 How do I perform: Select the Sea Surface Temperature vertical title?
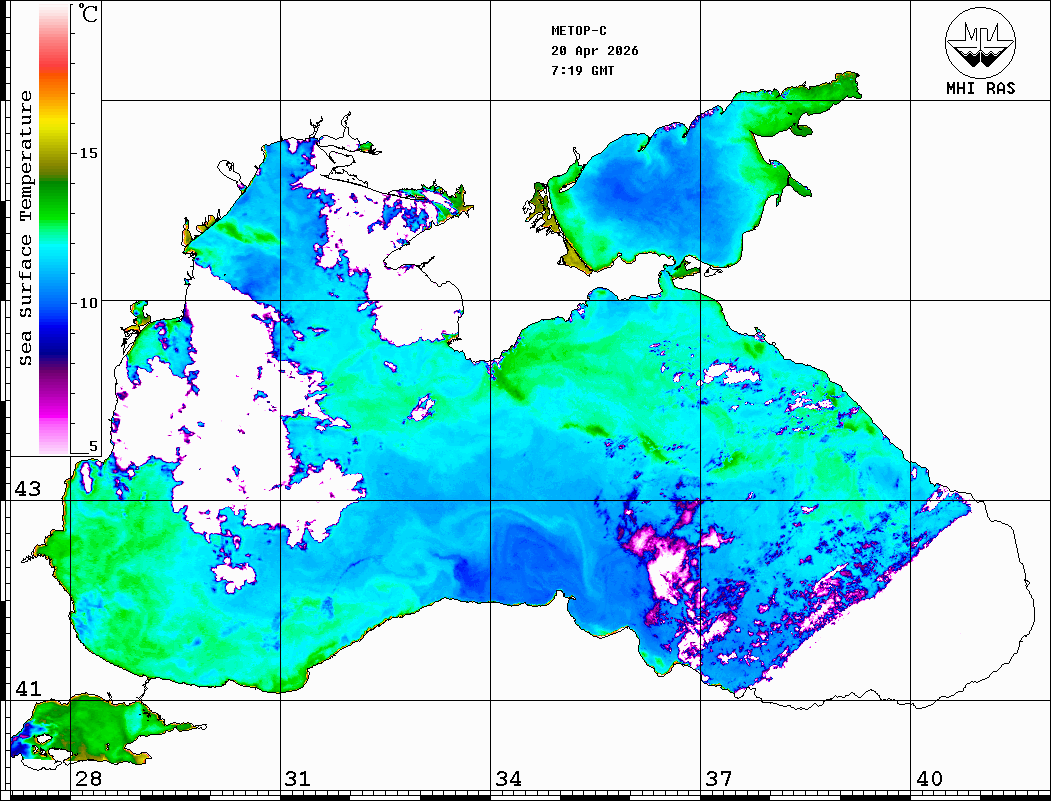[26, 228]
